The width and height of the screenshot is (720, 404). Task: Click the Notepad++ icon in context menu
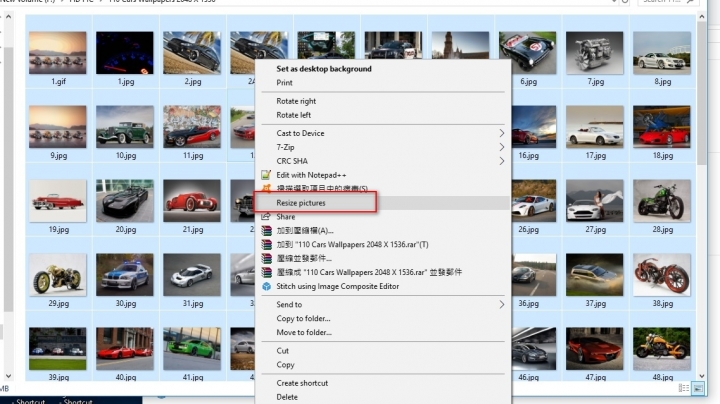(266, 175)
